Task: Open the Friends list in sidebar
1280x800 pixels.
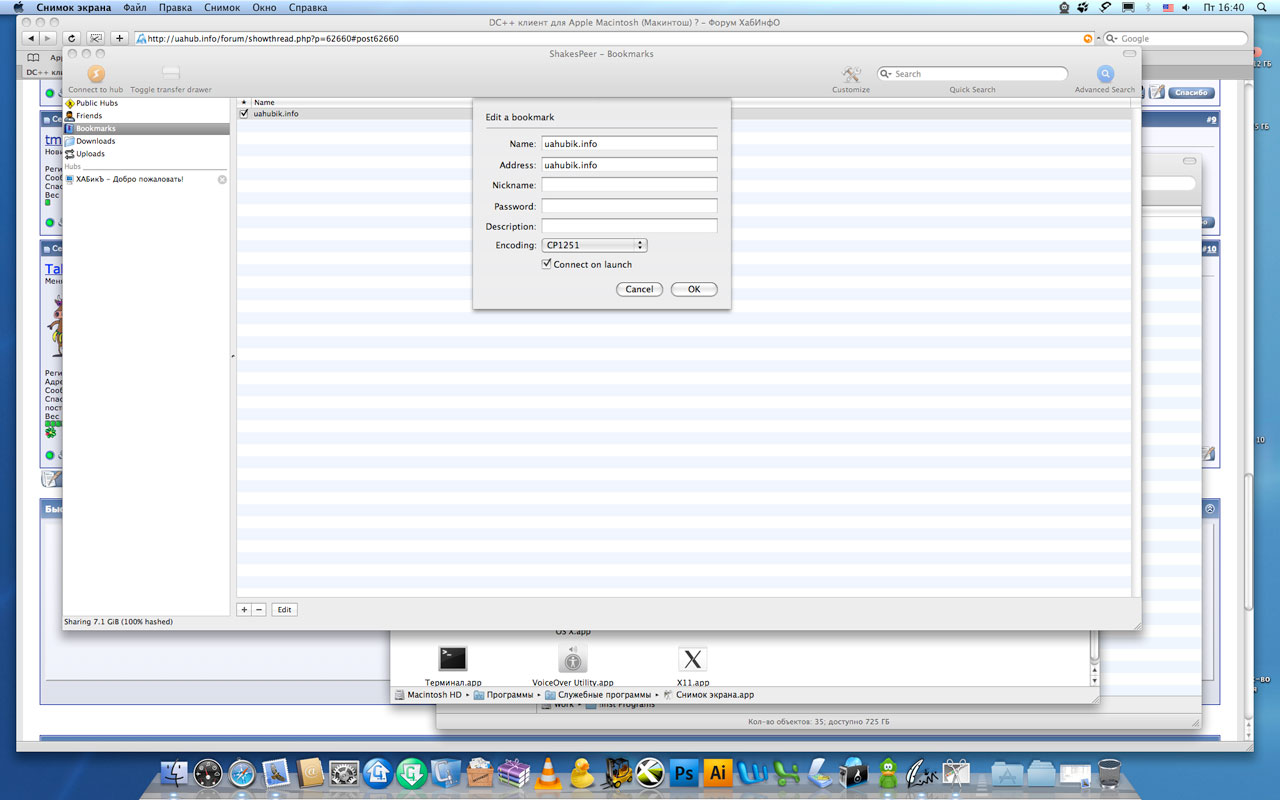Action: (89, 116)
